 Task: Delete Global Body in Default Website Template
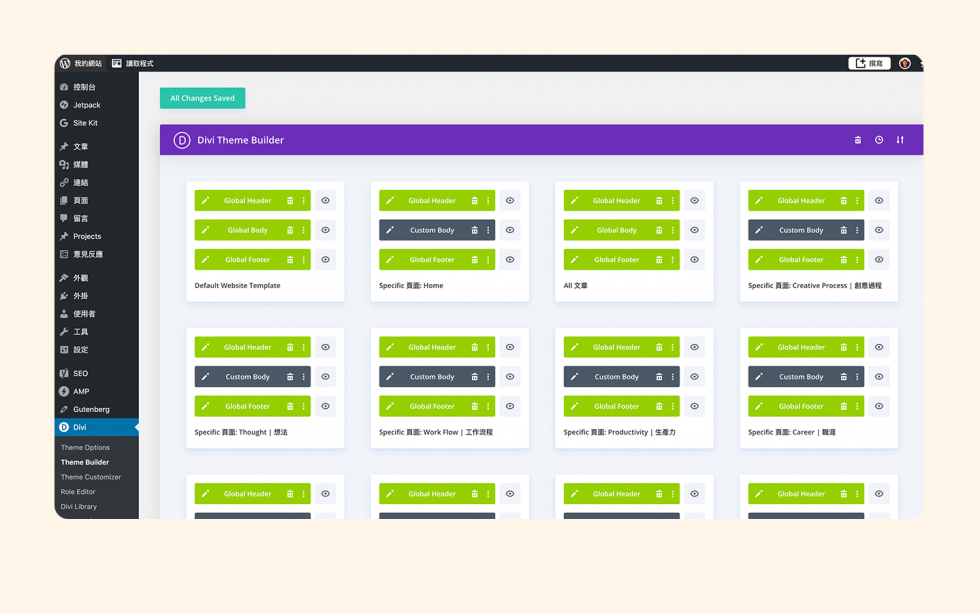(290, 230)
